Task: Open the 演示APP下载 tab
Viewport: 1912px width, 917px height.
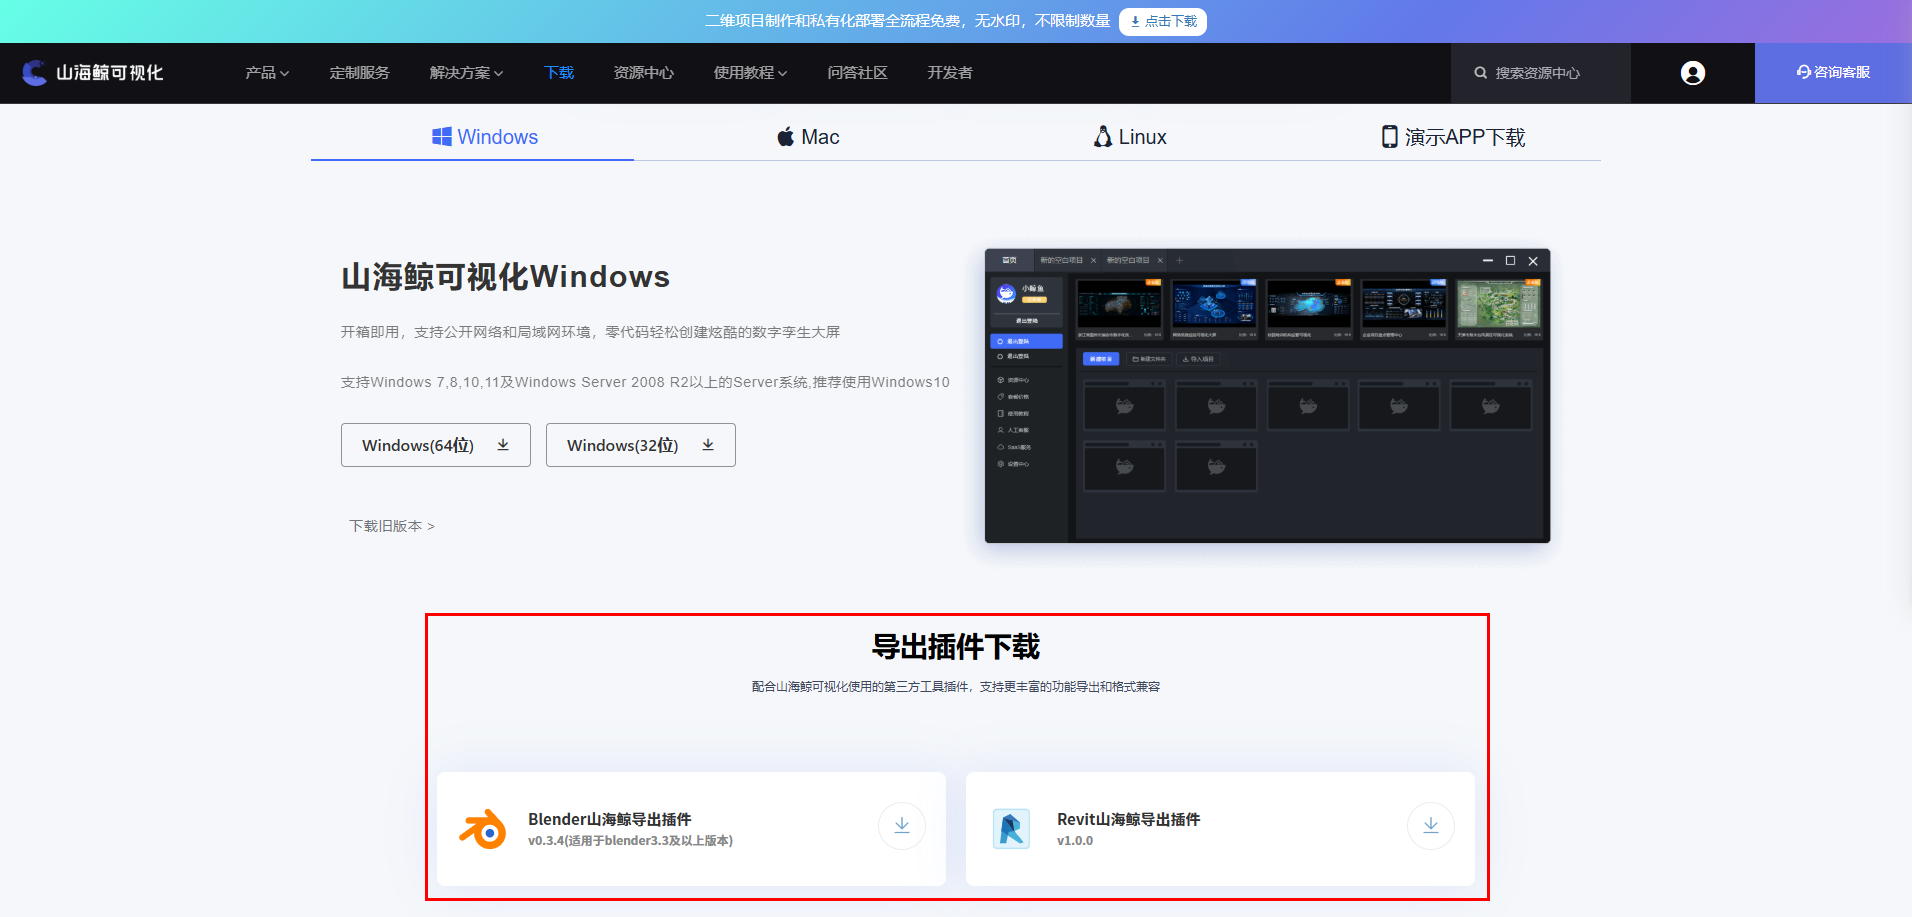Action: tap(1453, 137)
